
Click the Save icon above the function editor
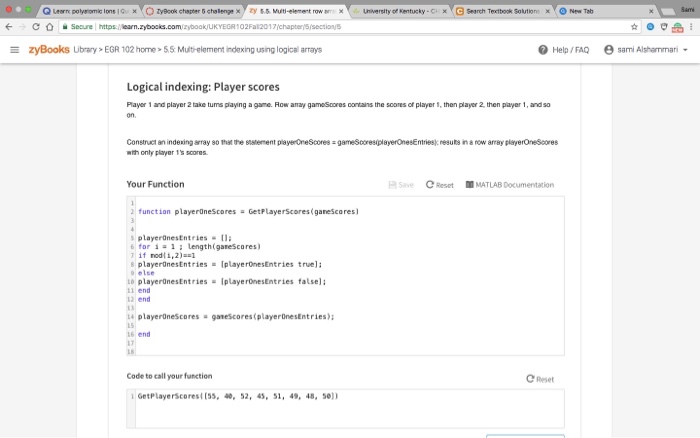[400, 185]
